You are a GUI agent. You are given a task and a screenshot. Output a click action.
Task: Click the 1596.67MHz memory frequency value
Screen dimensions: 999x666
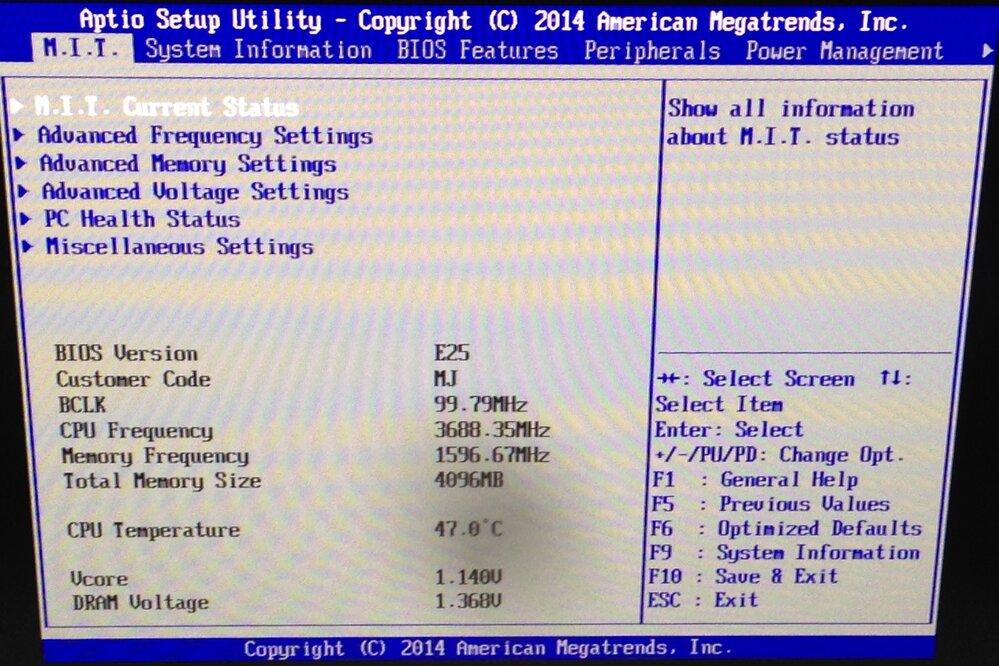[x=492, y=454]
